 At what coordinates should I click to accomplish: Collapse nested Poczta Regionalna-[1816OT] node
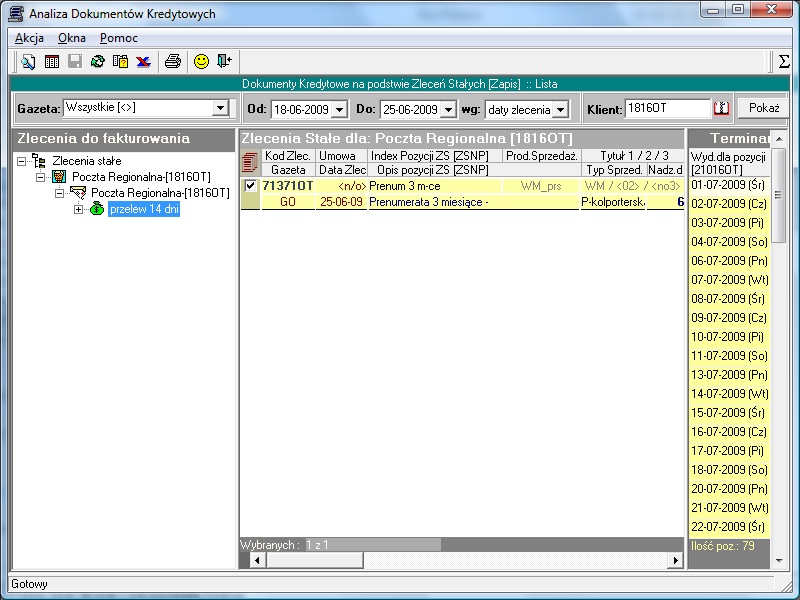[x=59, y=193]
